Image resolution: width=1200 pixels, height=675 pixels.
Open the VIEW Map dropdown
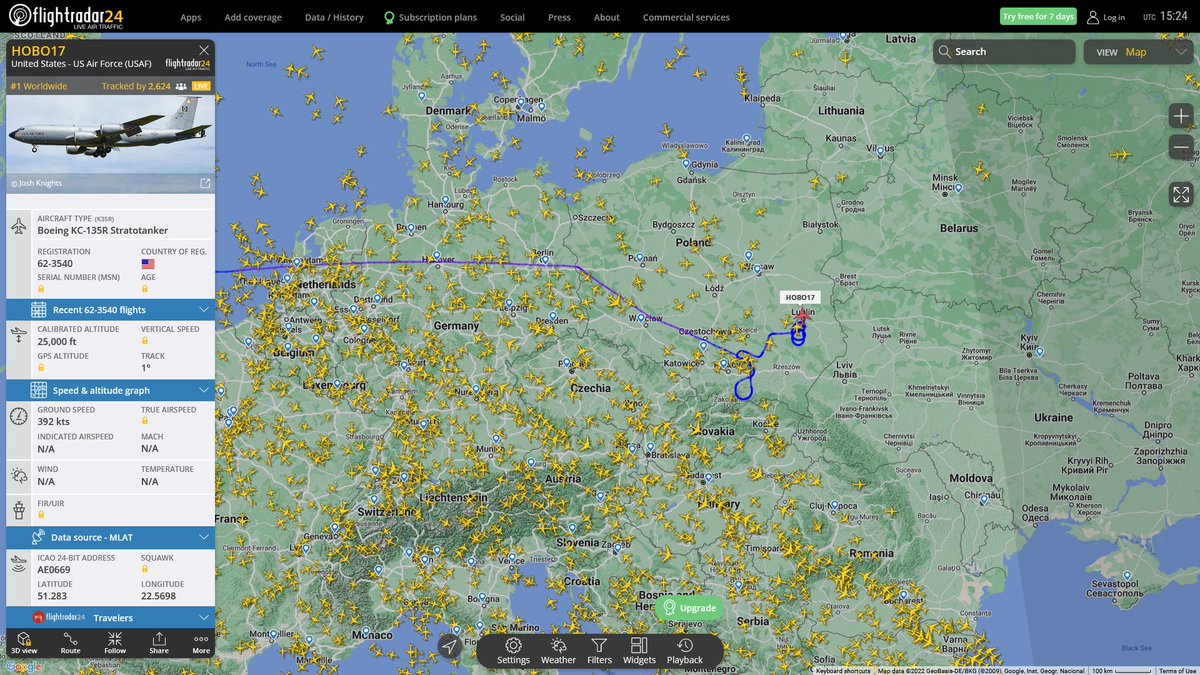click(1138, 52)
